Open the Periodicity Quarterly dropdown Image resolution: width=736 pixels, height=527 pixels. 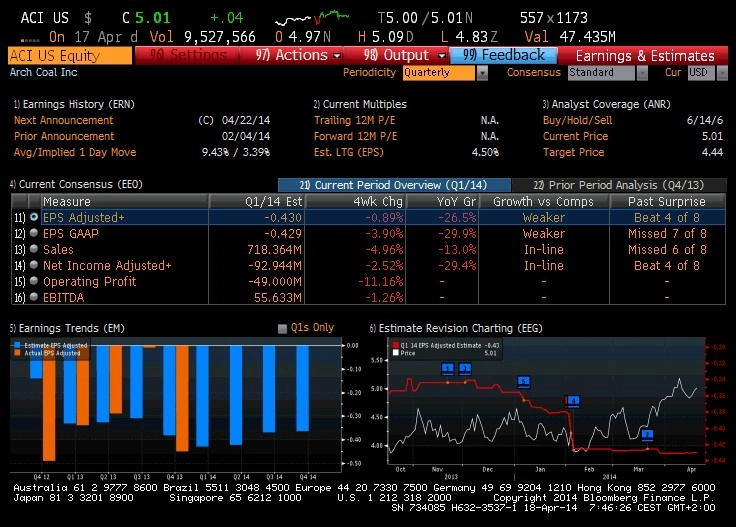445,73
